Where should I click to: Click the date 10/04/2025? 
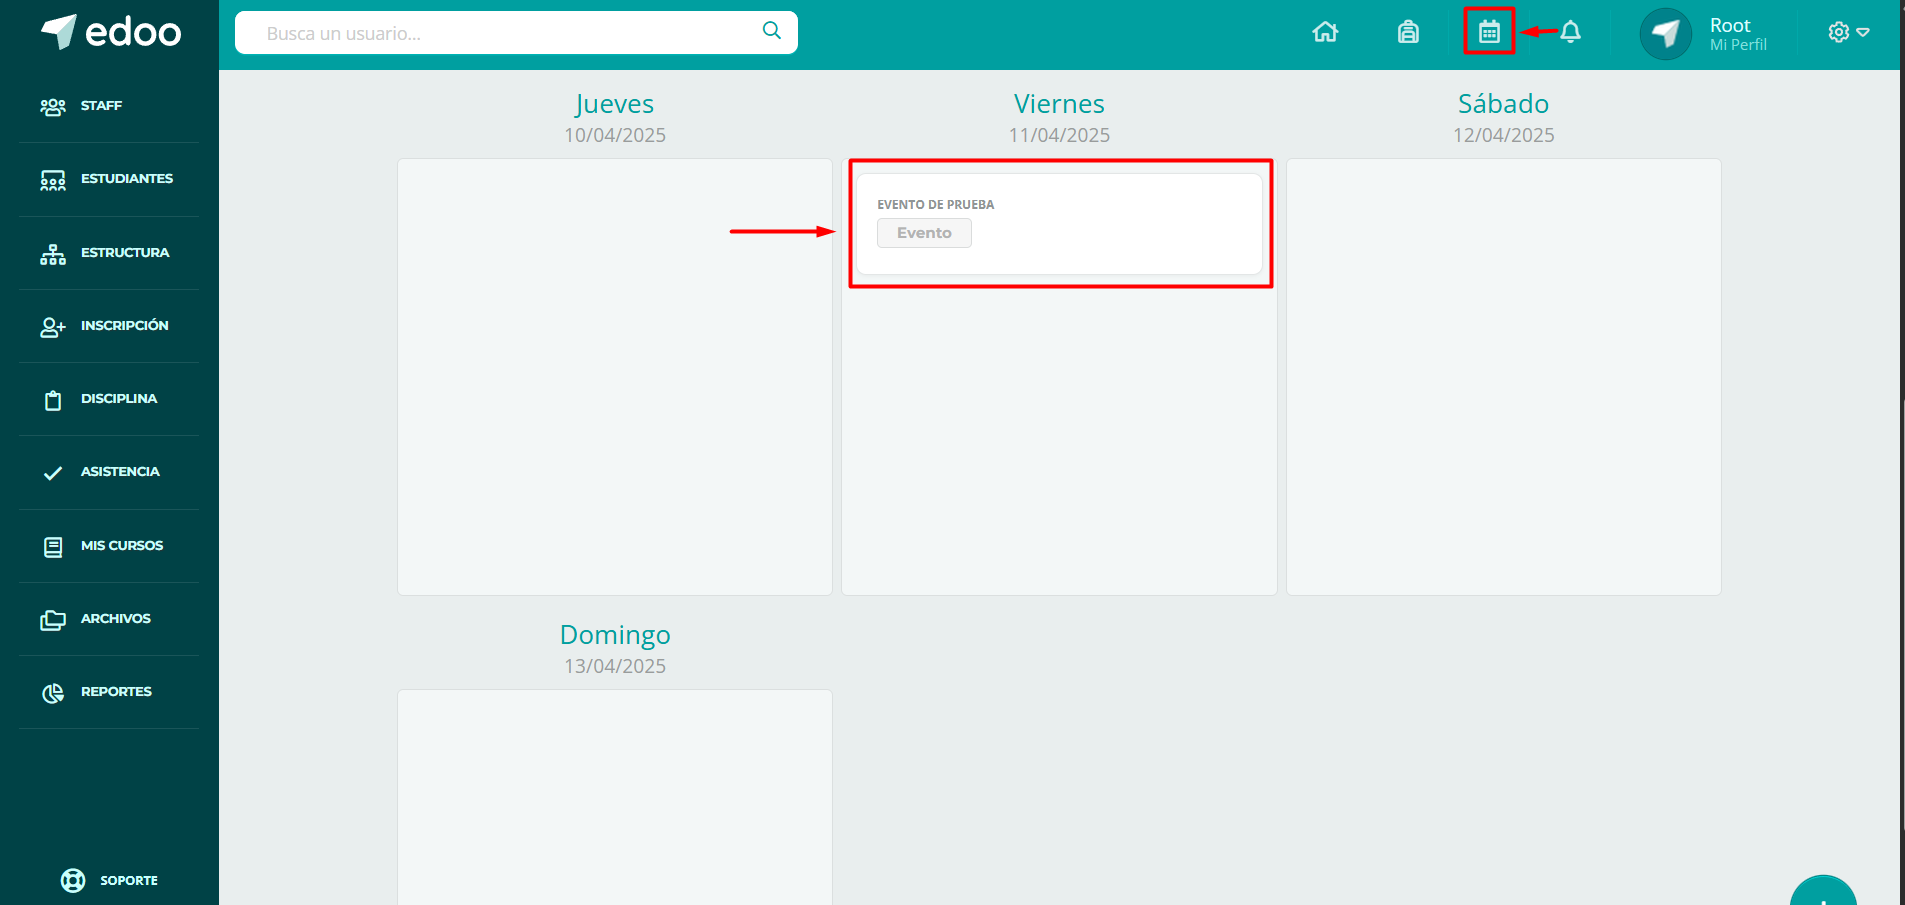click(x=615, y=135)
